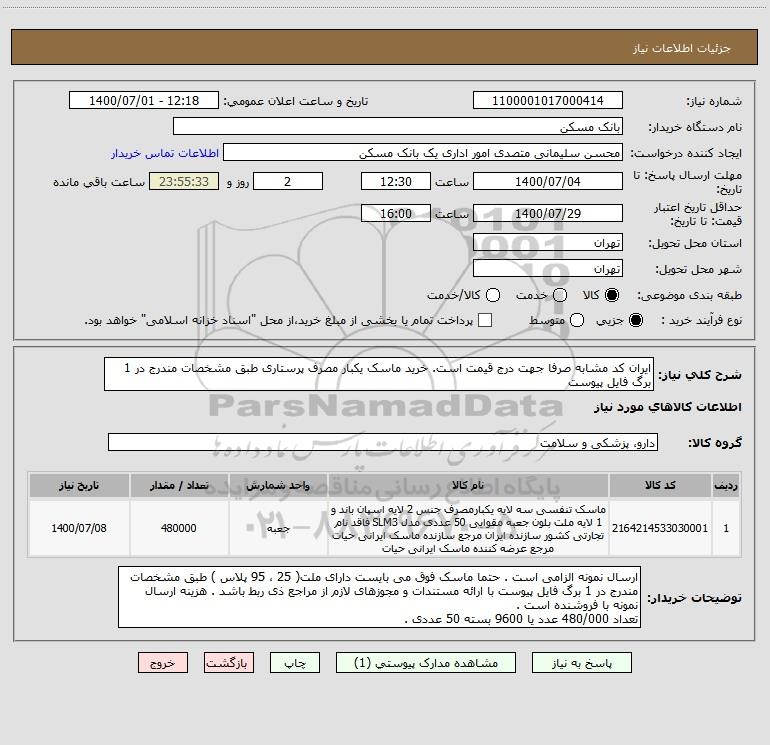This screenshot has width=770, height=745.
Task: Click the بازگشت back button
Action: coord(229,663)
